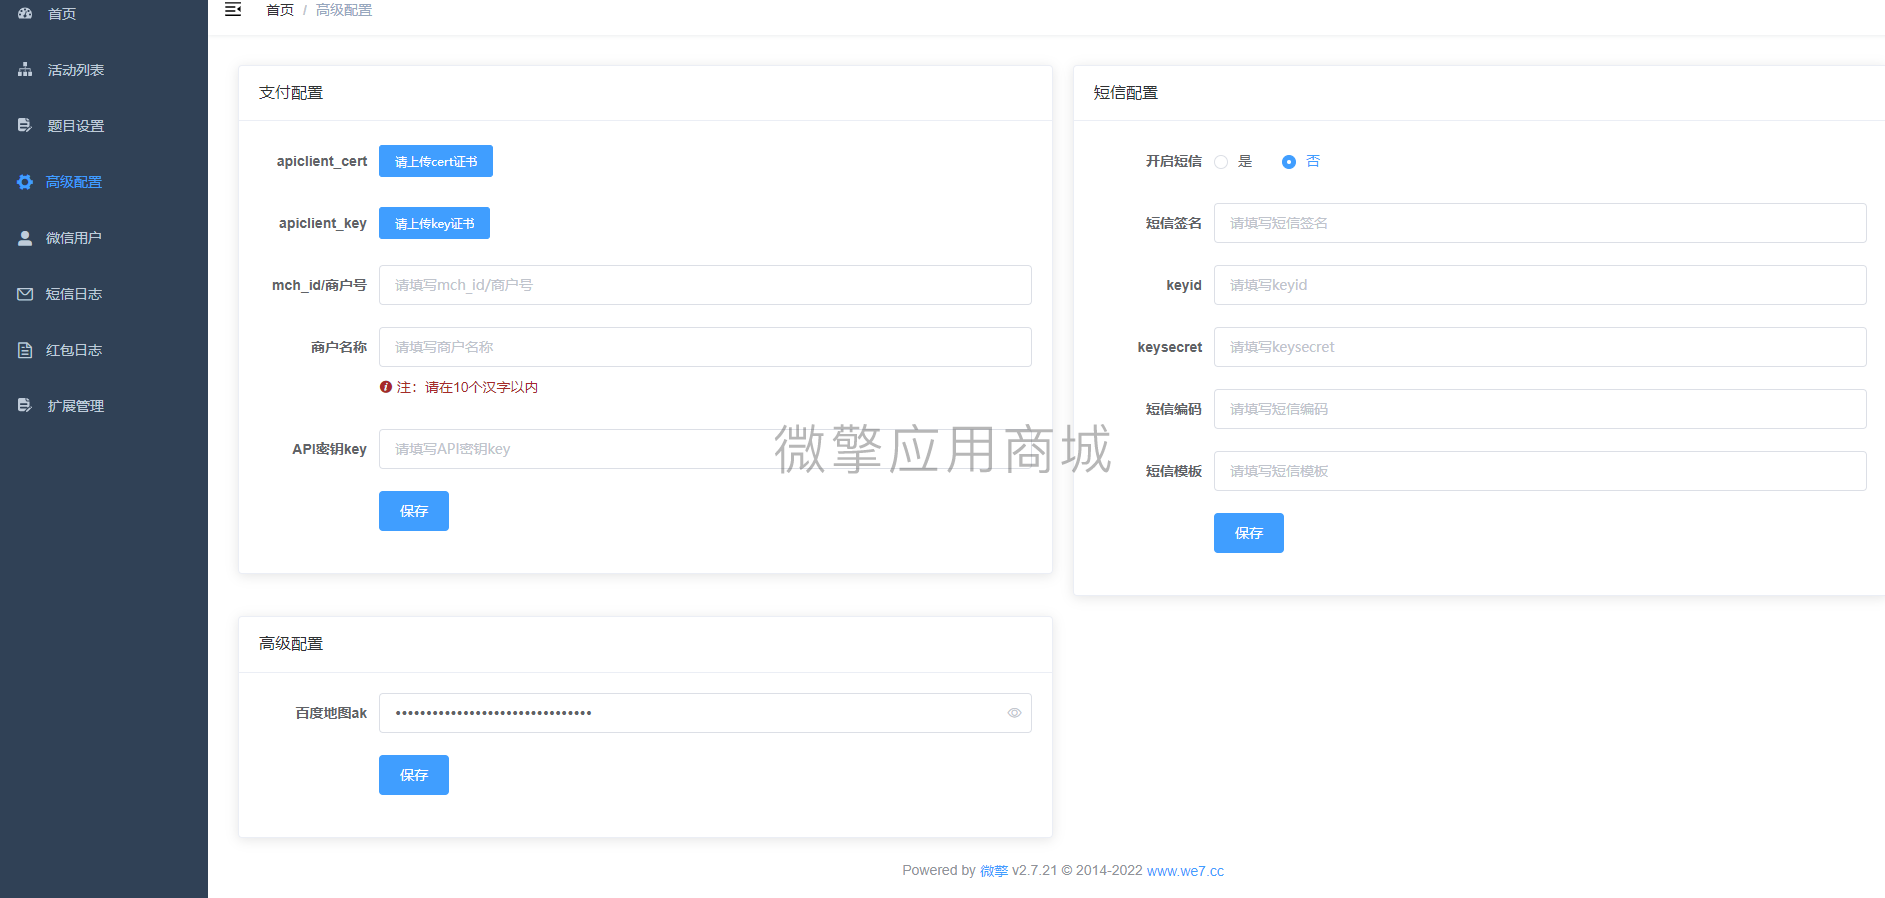Screen dimensions: 1885x898
Task: Click the 开启短信 label
Action: click(x=1174, y=161)
